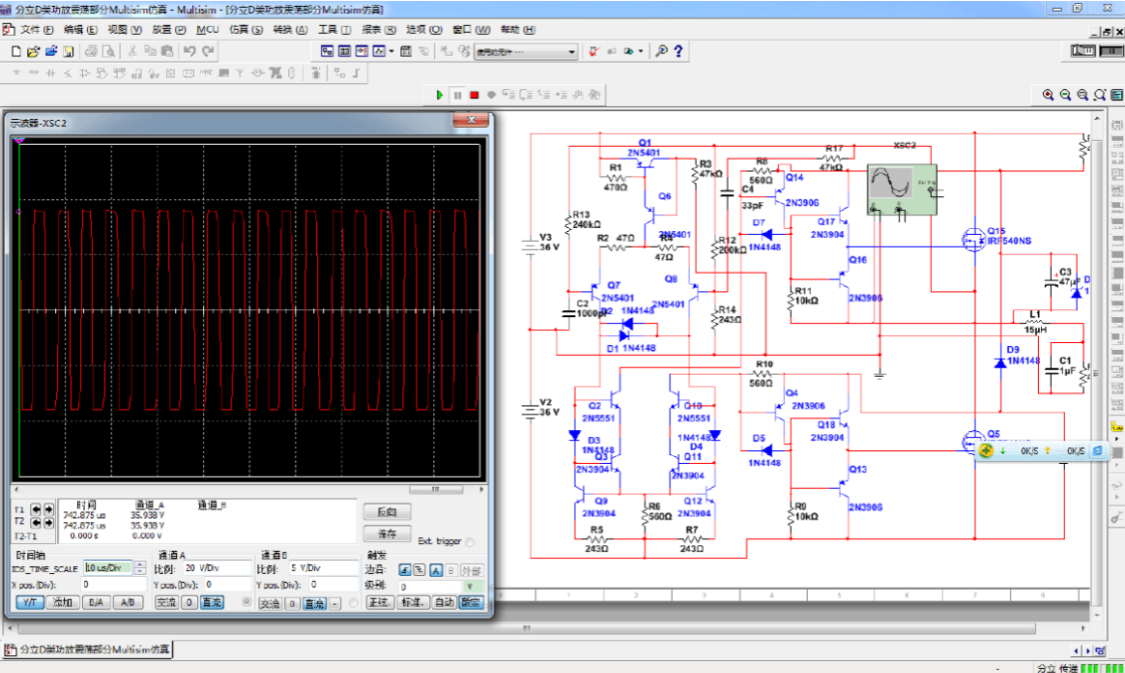
Task: Click 自动 trigger mode button
Action: tap(443, 602)
